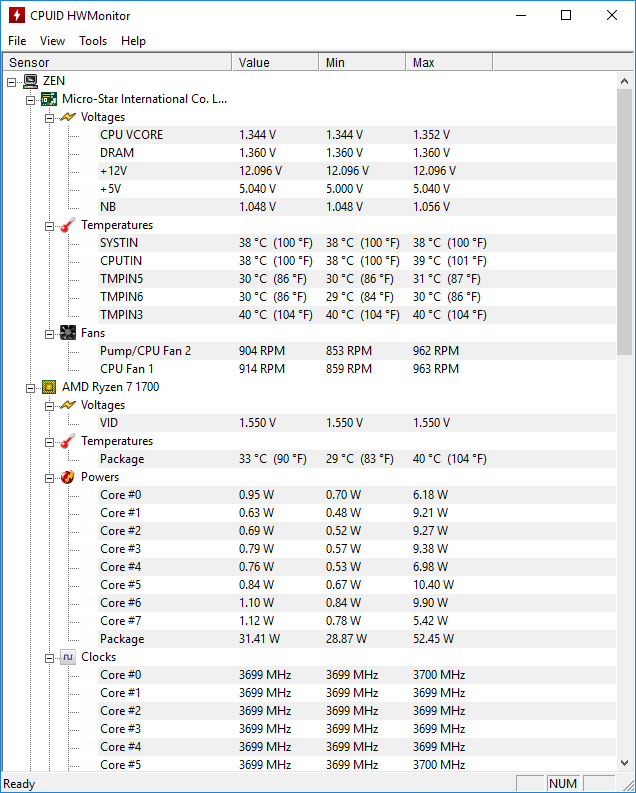Click the Max column header
636x793 pixels.
tap(449, 63)
